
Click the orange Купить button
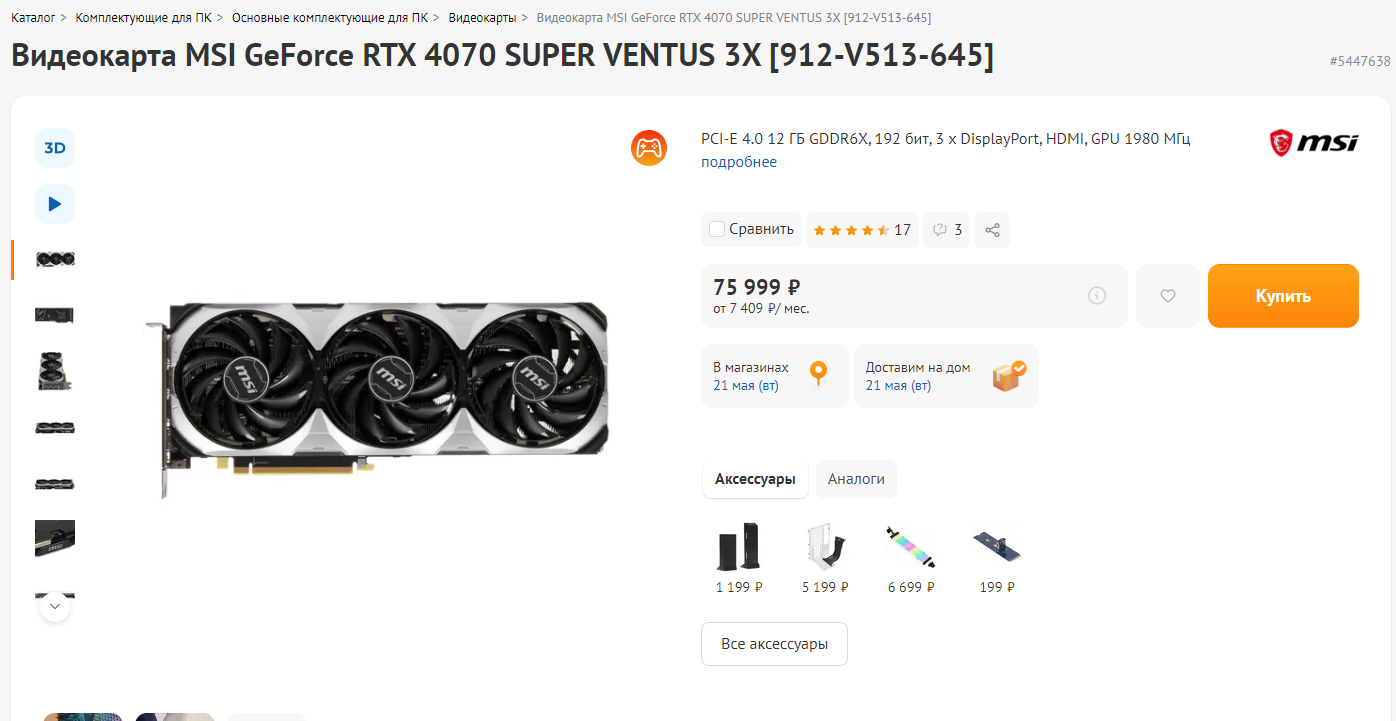coord(1283,296)
